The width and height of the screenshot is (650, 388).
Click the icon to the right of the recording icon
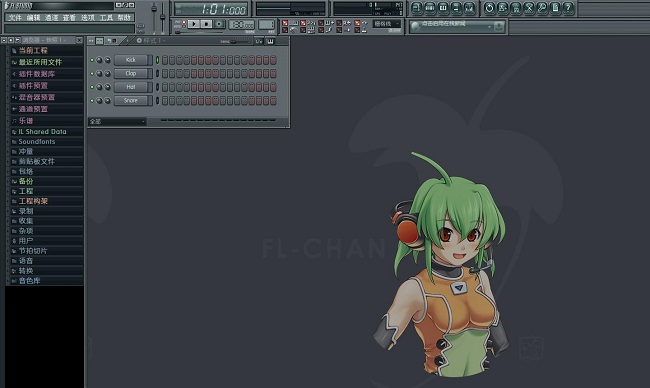[x=516, y=8]
